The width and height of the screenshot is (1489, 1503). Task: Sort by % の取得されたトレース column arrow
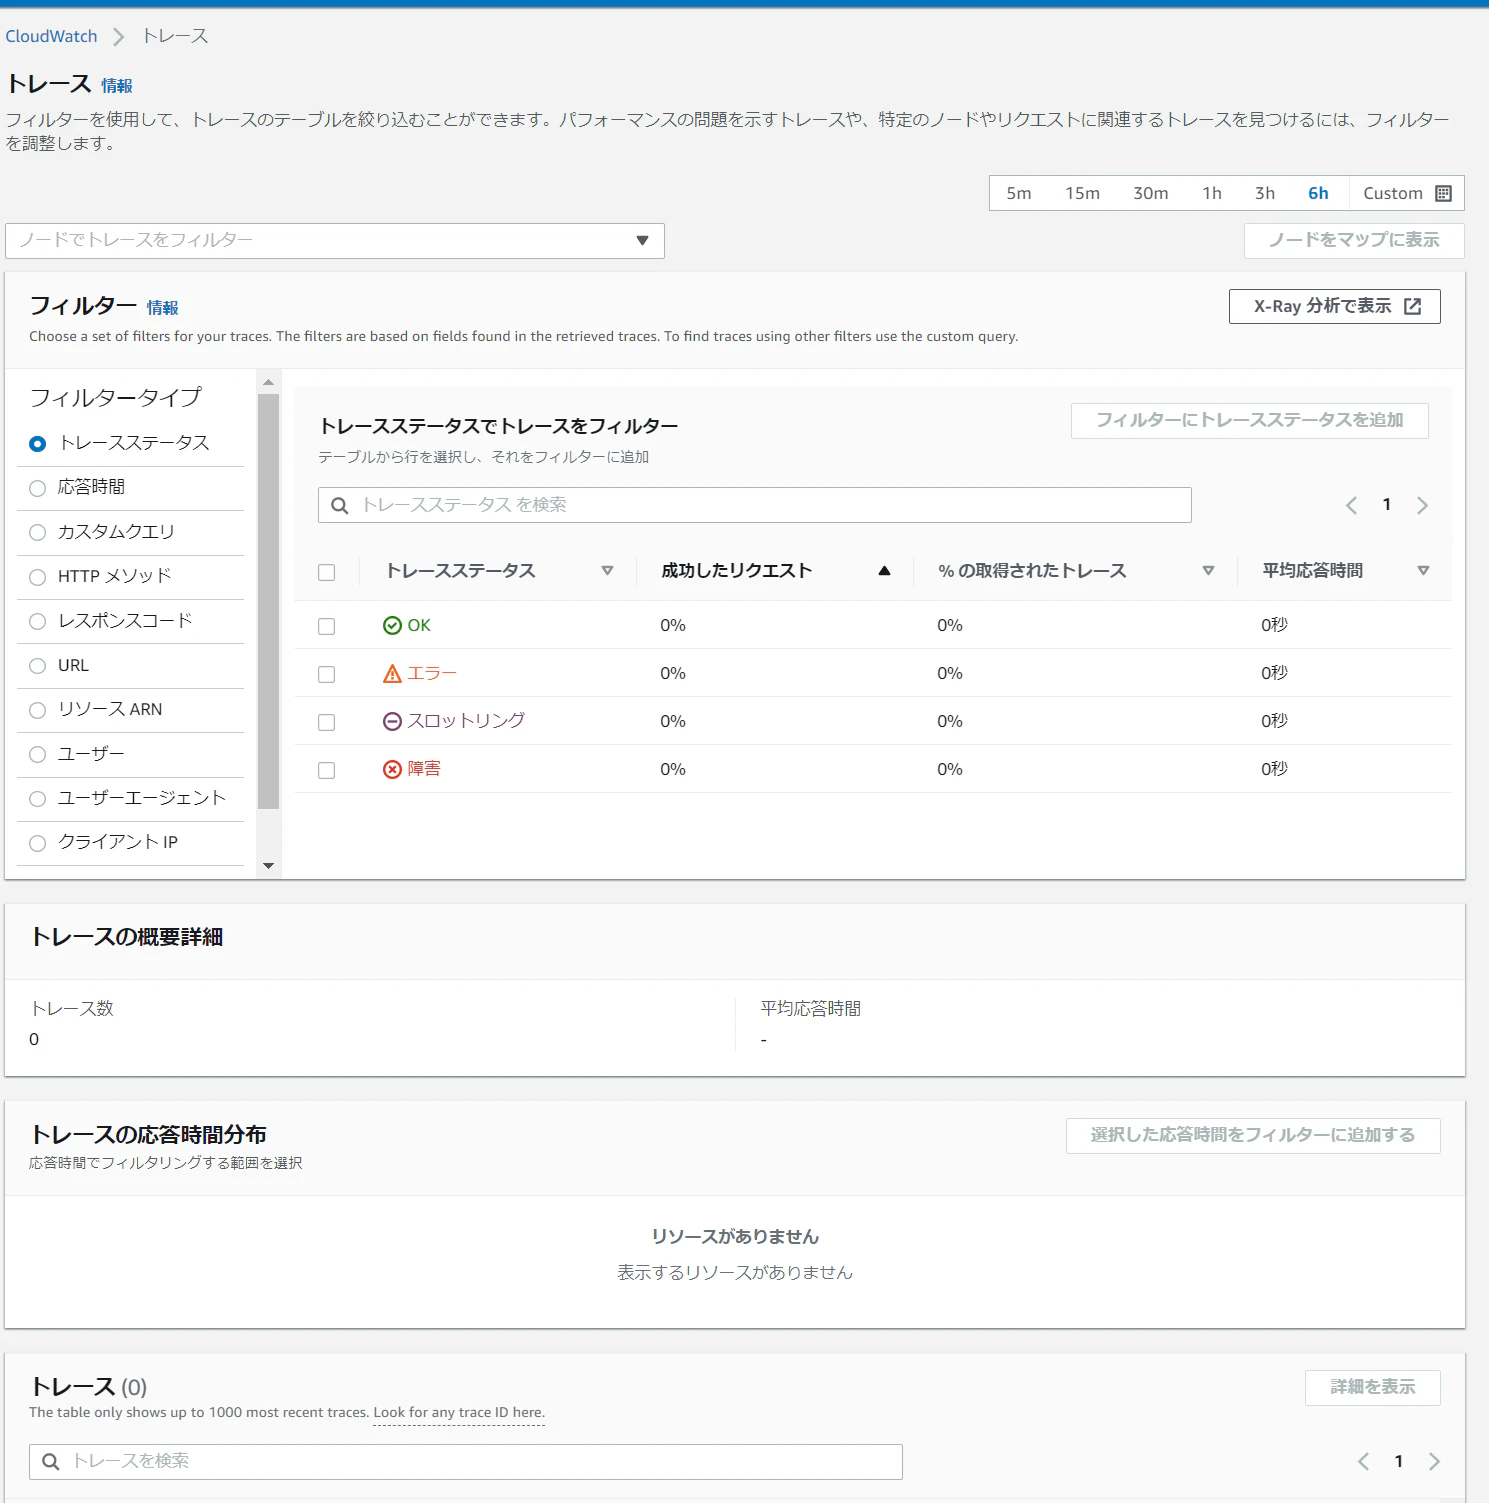[1208, 571]
